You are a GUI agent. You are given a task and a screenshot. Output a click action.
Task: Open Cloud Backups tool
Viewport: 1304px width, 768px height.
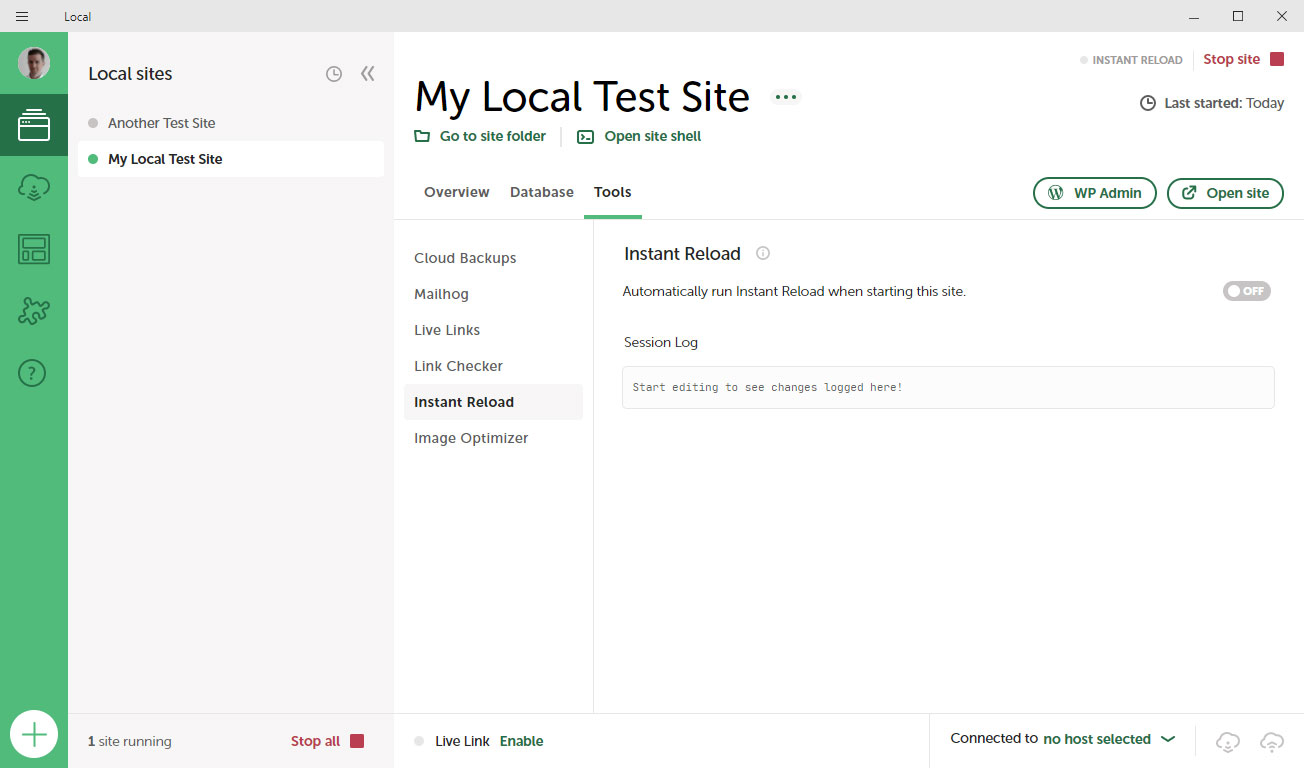[465, 258]
